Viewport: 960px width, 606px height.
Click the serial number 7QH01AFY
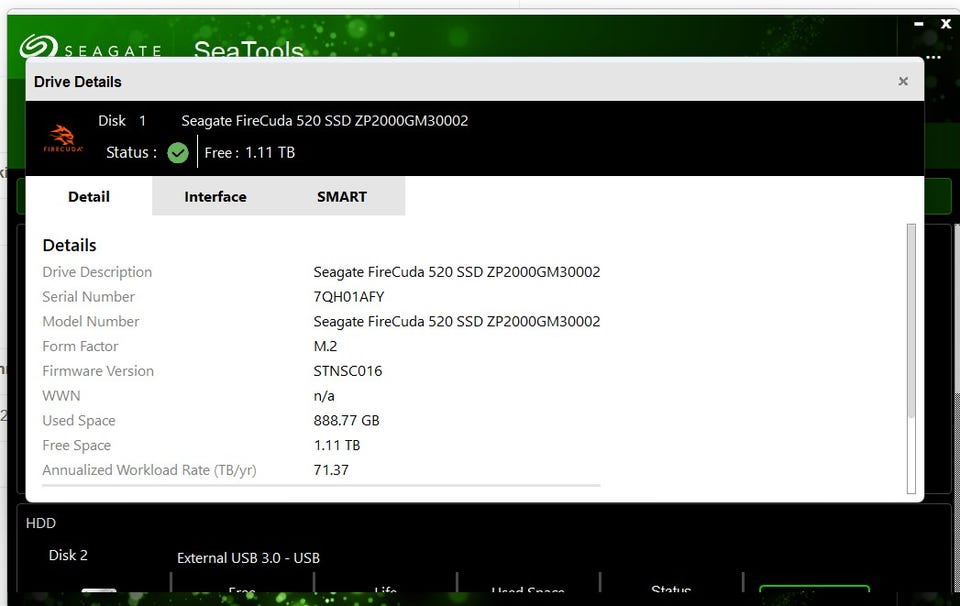(348, 297)
